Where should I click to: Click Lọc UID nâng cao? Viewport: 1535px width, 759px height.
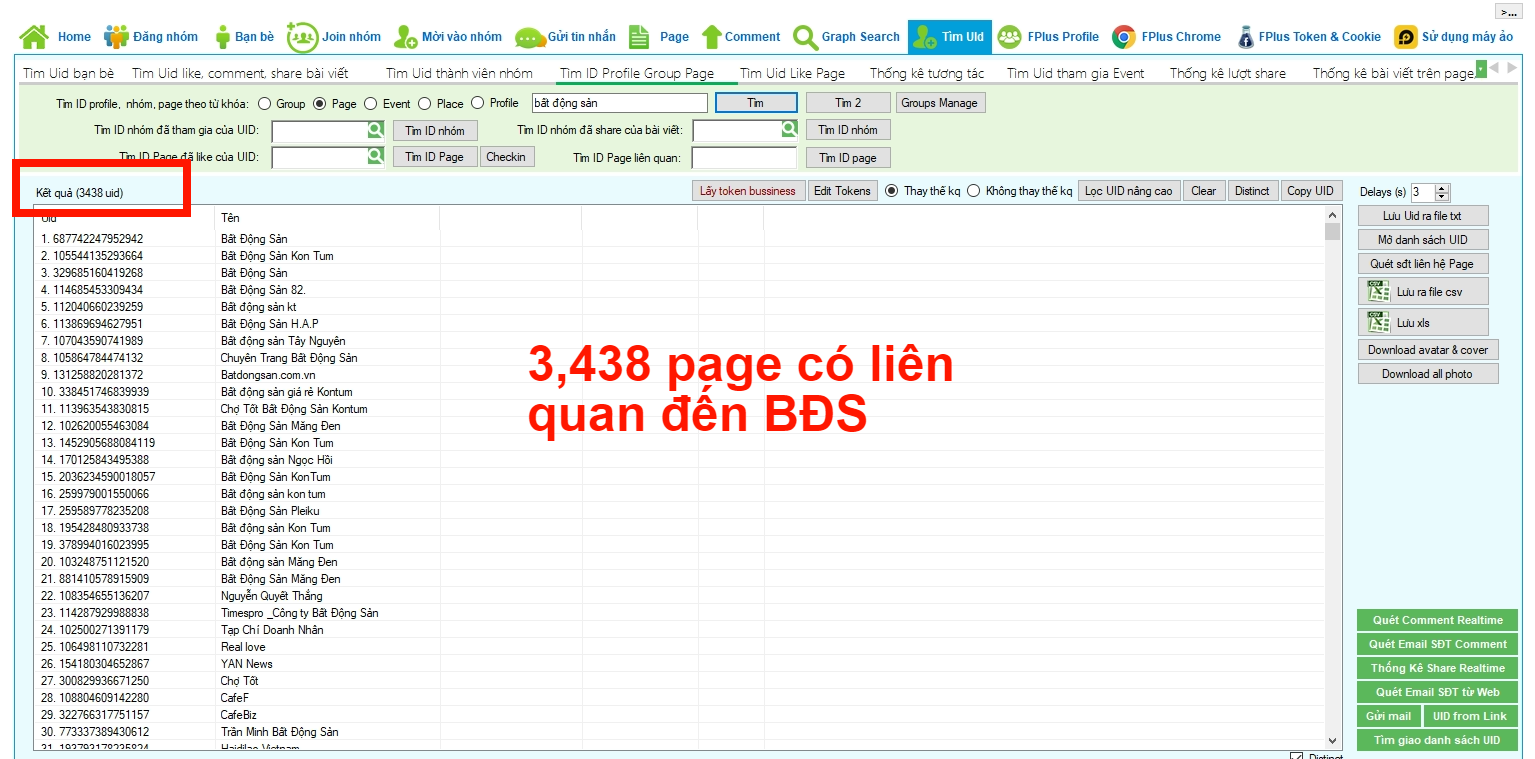(1129, 191)
